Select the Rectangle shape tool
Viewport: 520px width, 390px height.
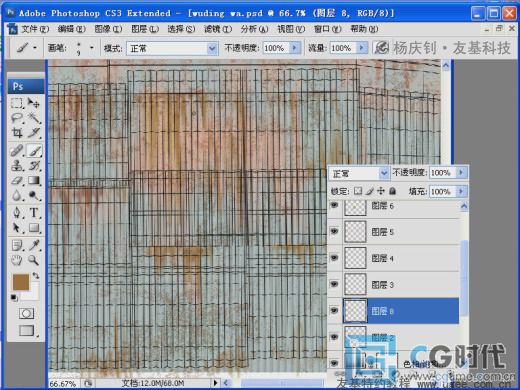pyautogui.click(x=34, y=228)
